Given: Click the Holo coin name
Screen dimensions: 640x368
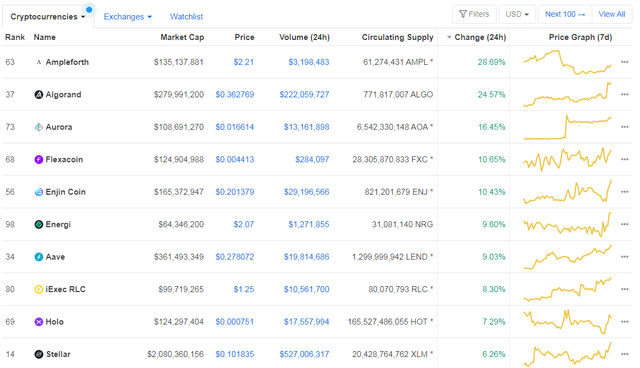Looking at the screenshot, I should (54, 321).
